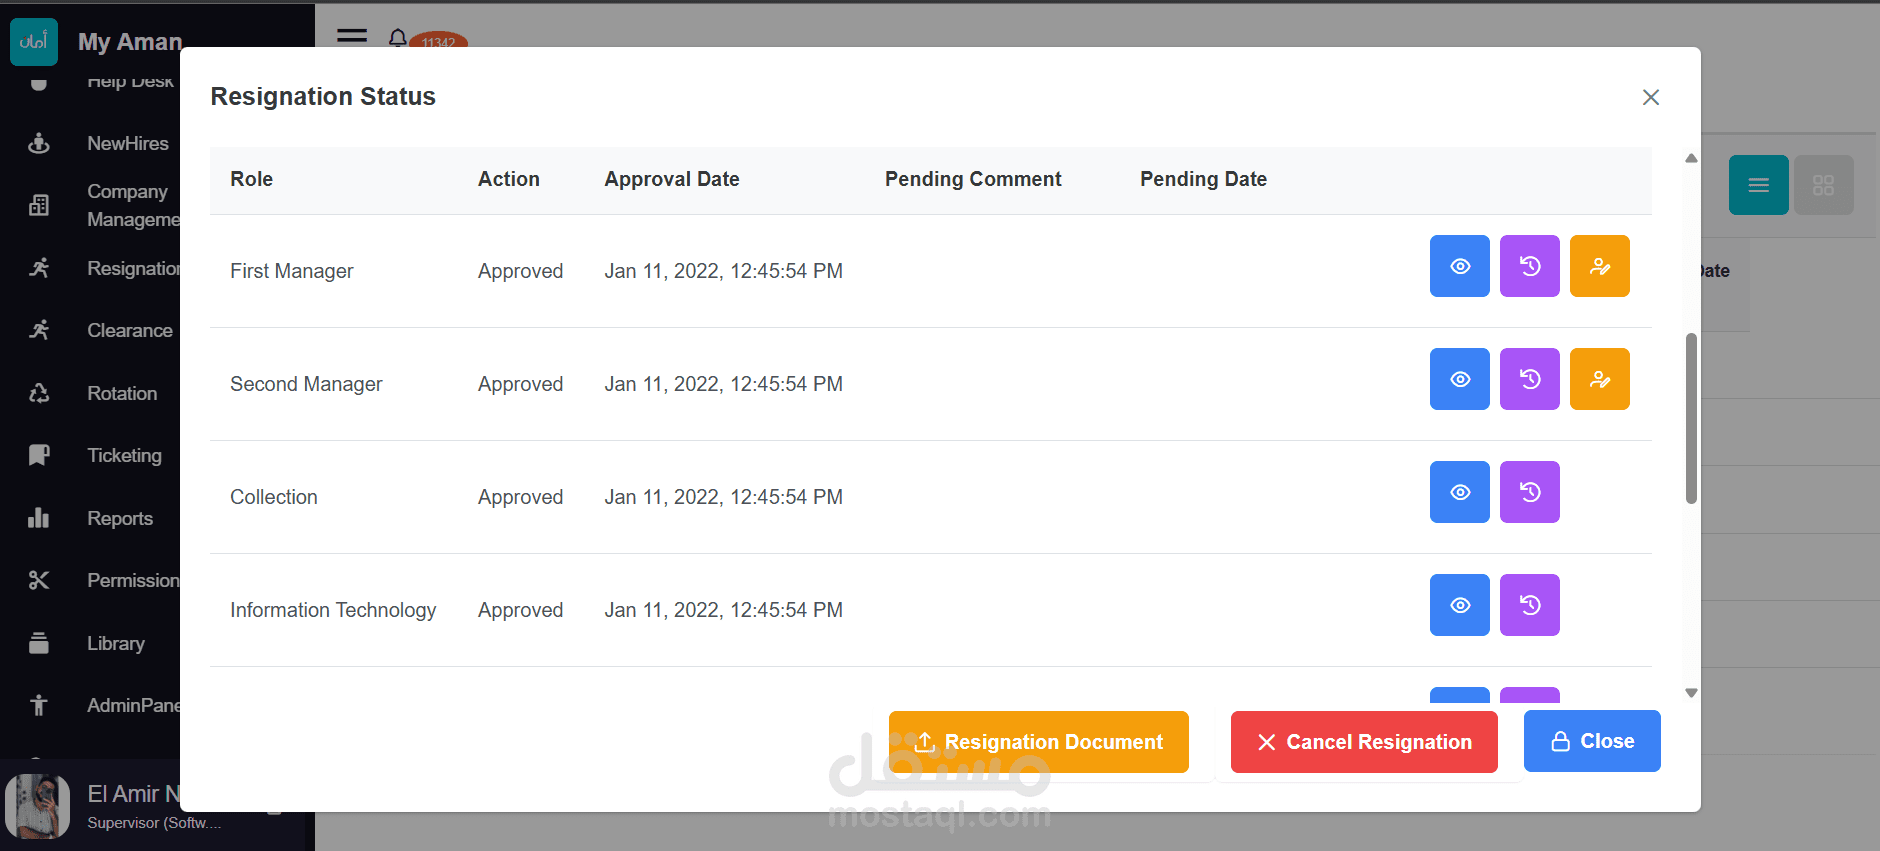This screenshot has width=1880, height=851.
Task: View Collection approval details eye icon
Action: click(x=1459, y=492)
